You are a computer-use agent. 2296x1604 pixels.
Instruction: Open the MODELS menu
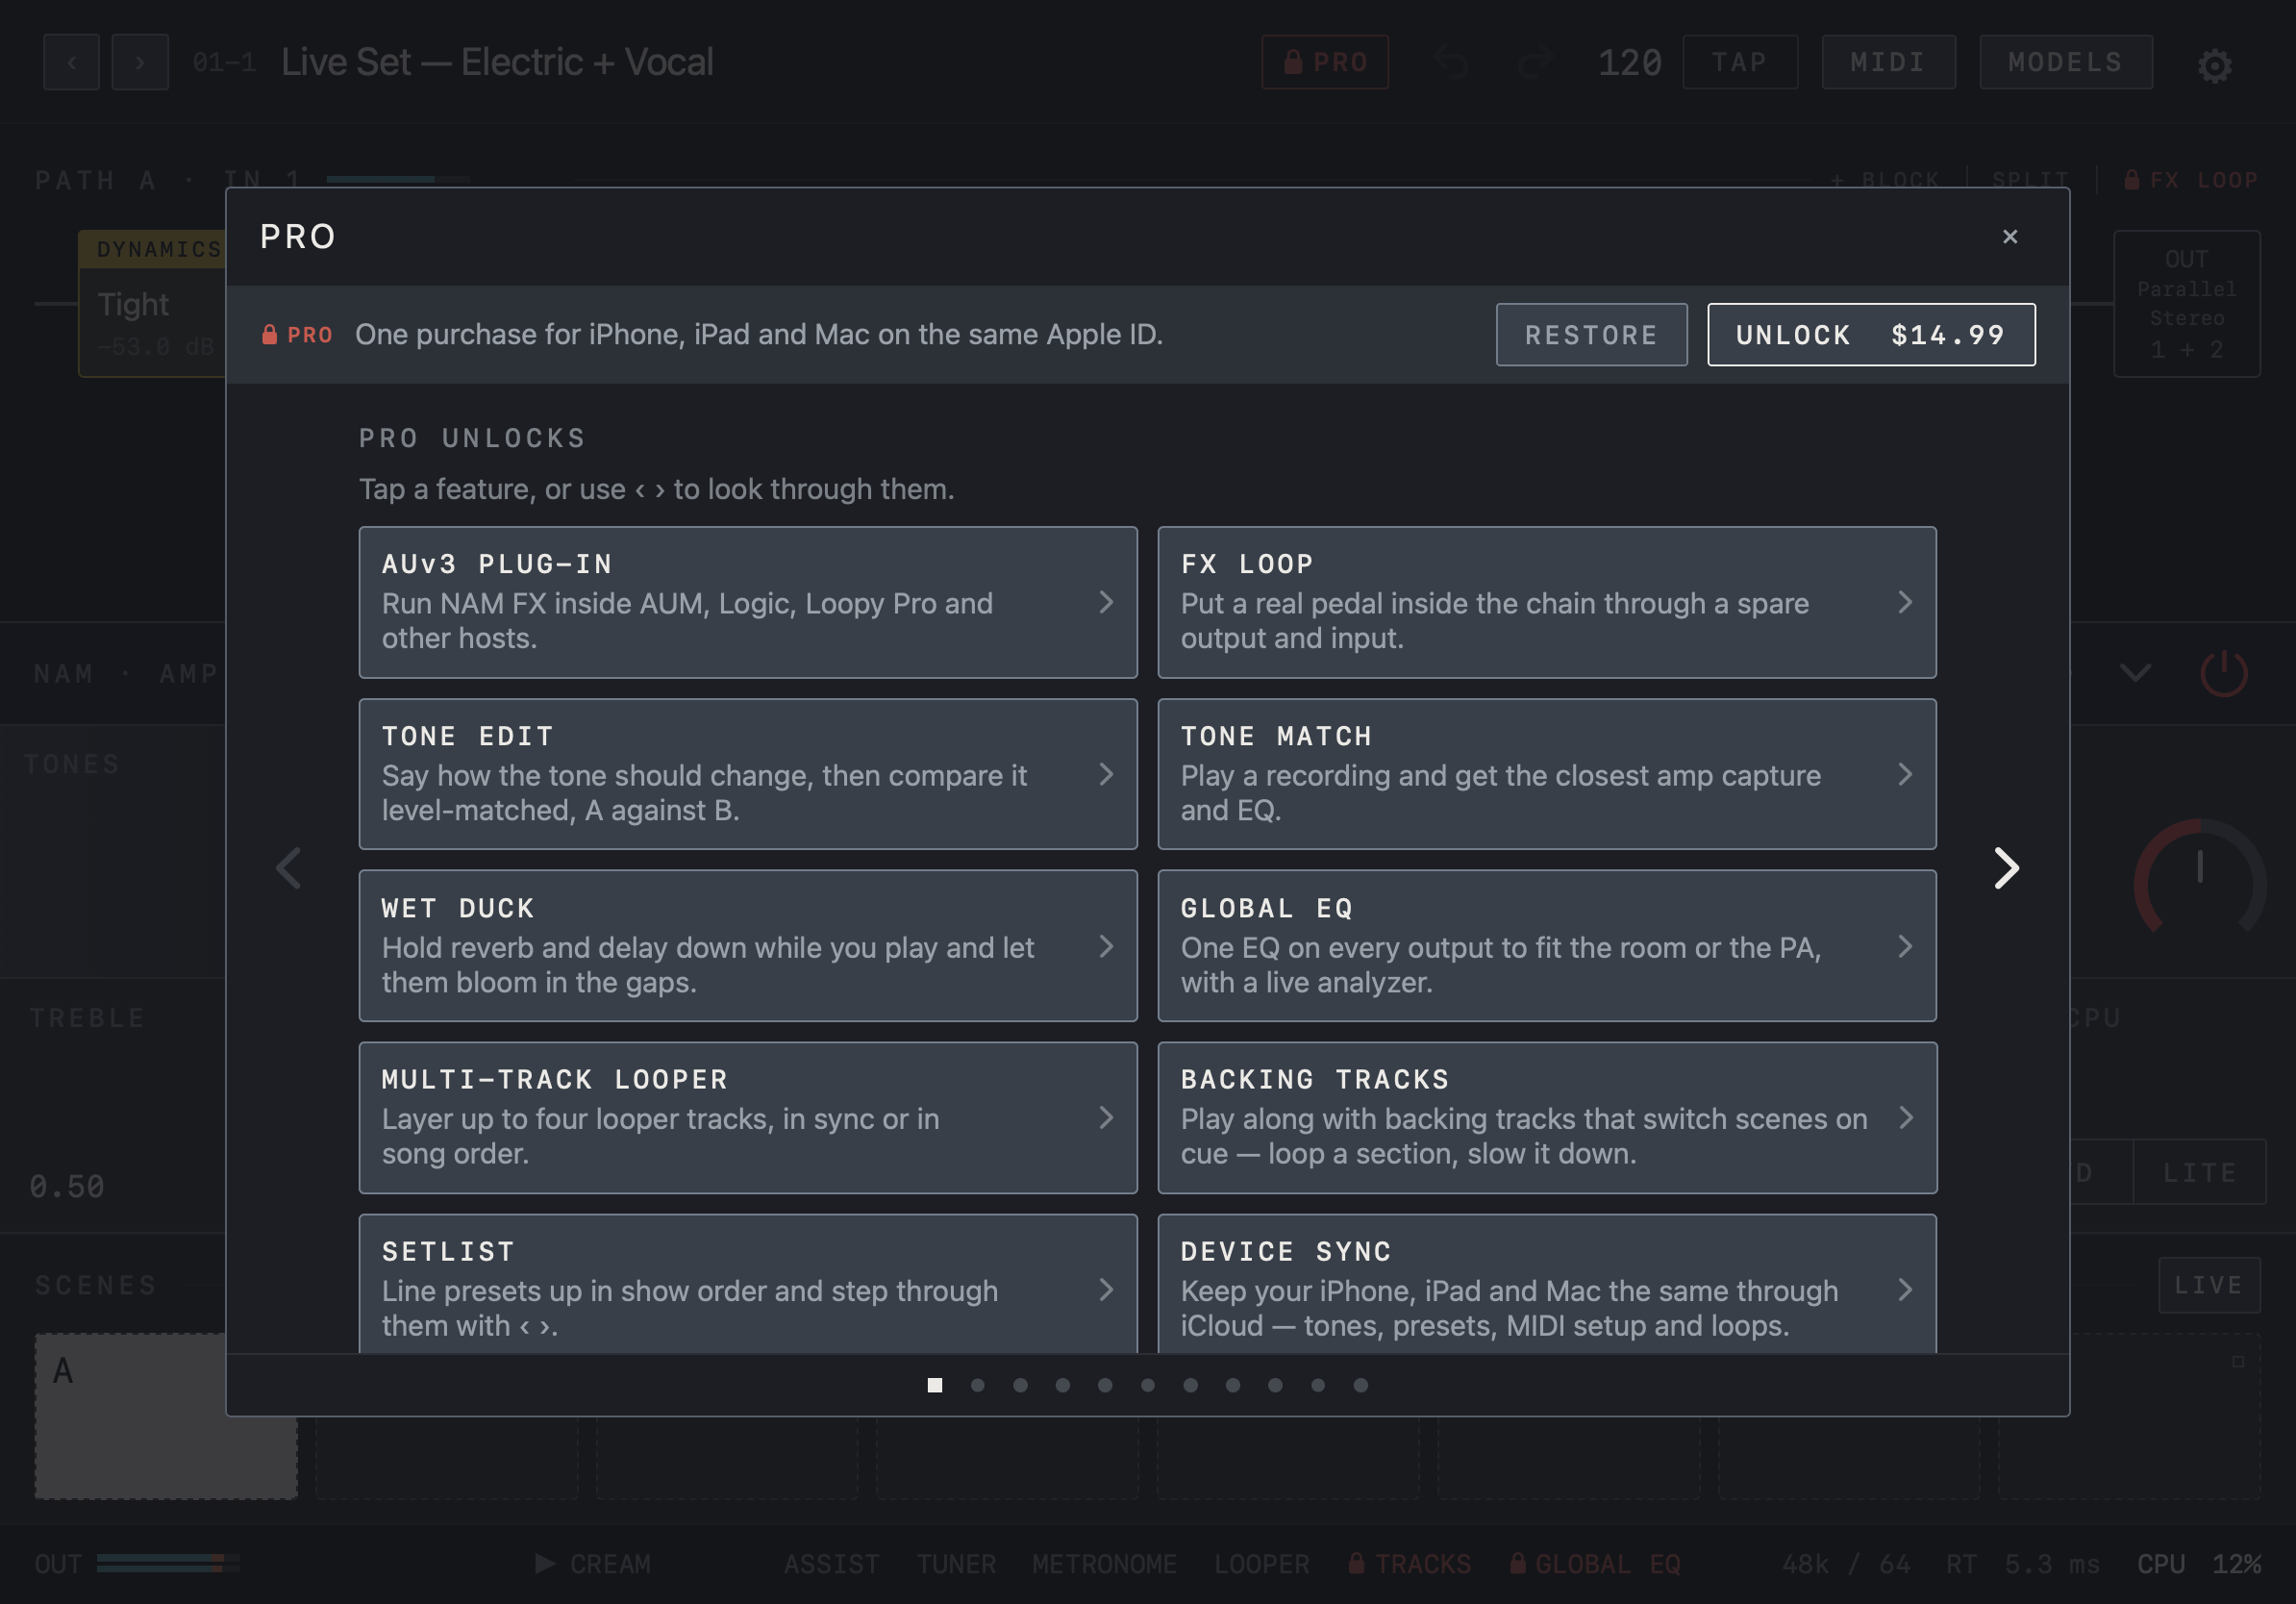coord(2065,62)
